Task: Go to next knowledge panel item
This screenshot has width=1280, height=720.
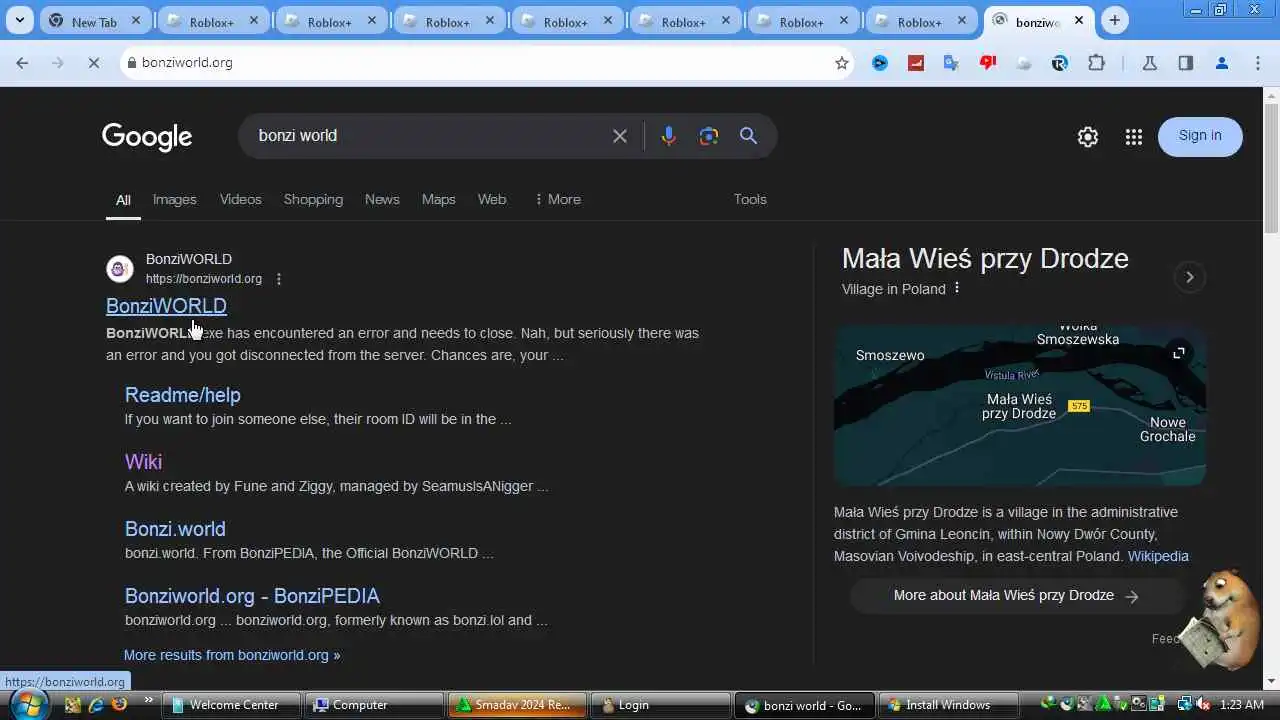Action: pyautogui.click(x=1189, y=277)
